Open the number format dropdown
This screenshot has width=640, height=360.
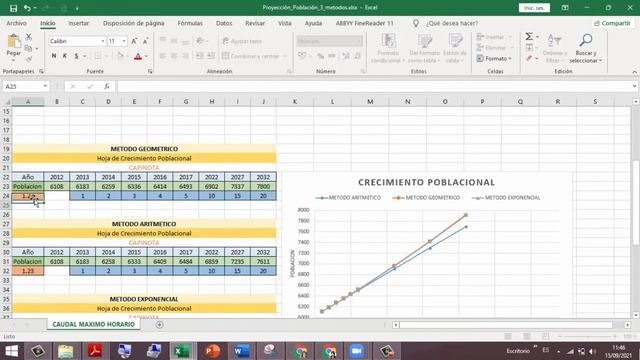coord(360,41)
